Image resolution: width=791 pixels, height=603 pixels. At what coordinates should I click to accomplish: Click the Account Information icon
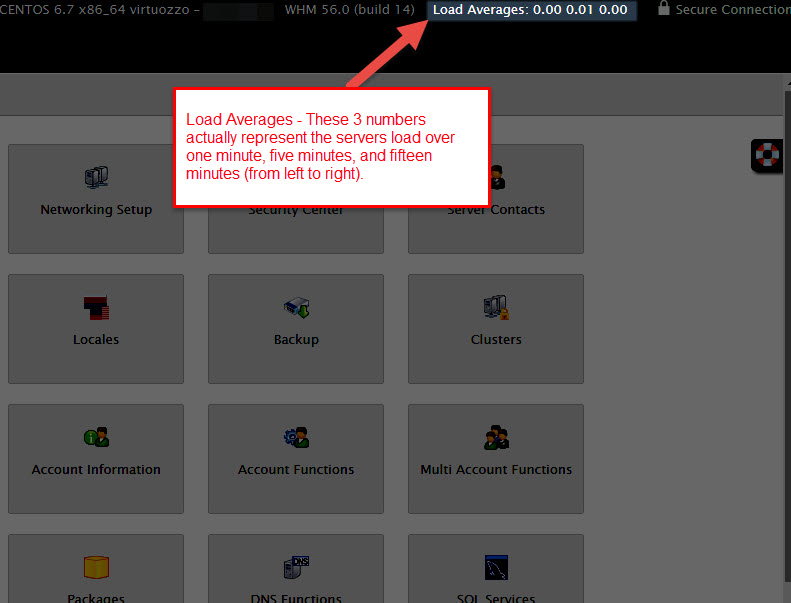click(x=96, y=437)
